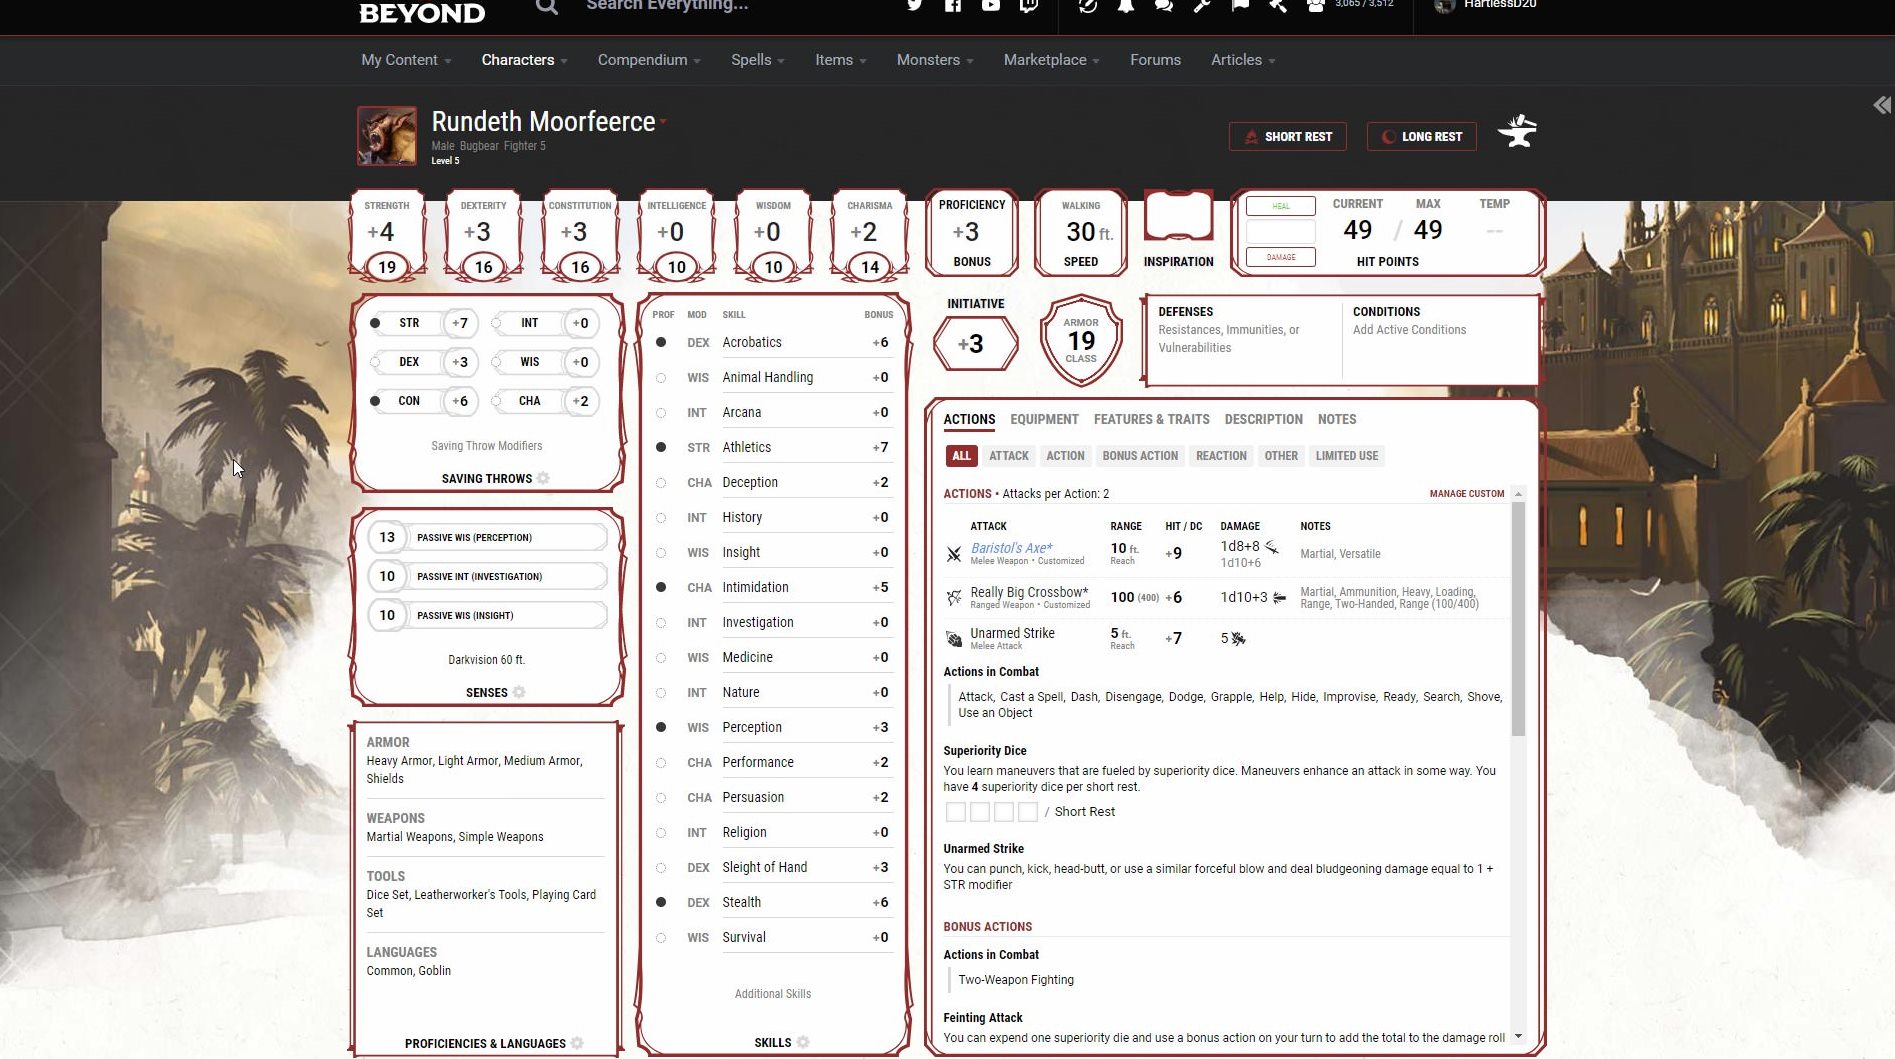The width and height of the screenshot is (1895, 1059).
Task: Click the HartlessD20 user avatar
Action: tap(1444, 5)
